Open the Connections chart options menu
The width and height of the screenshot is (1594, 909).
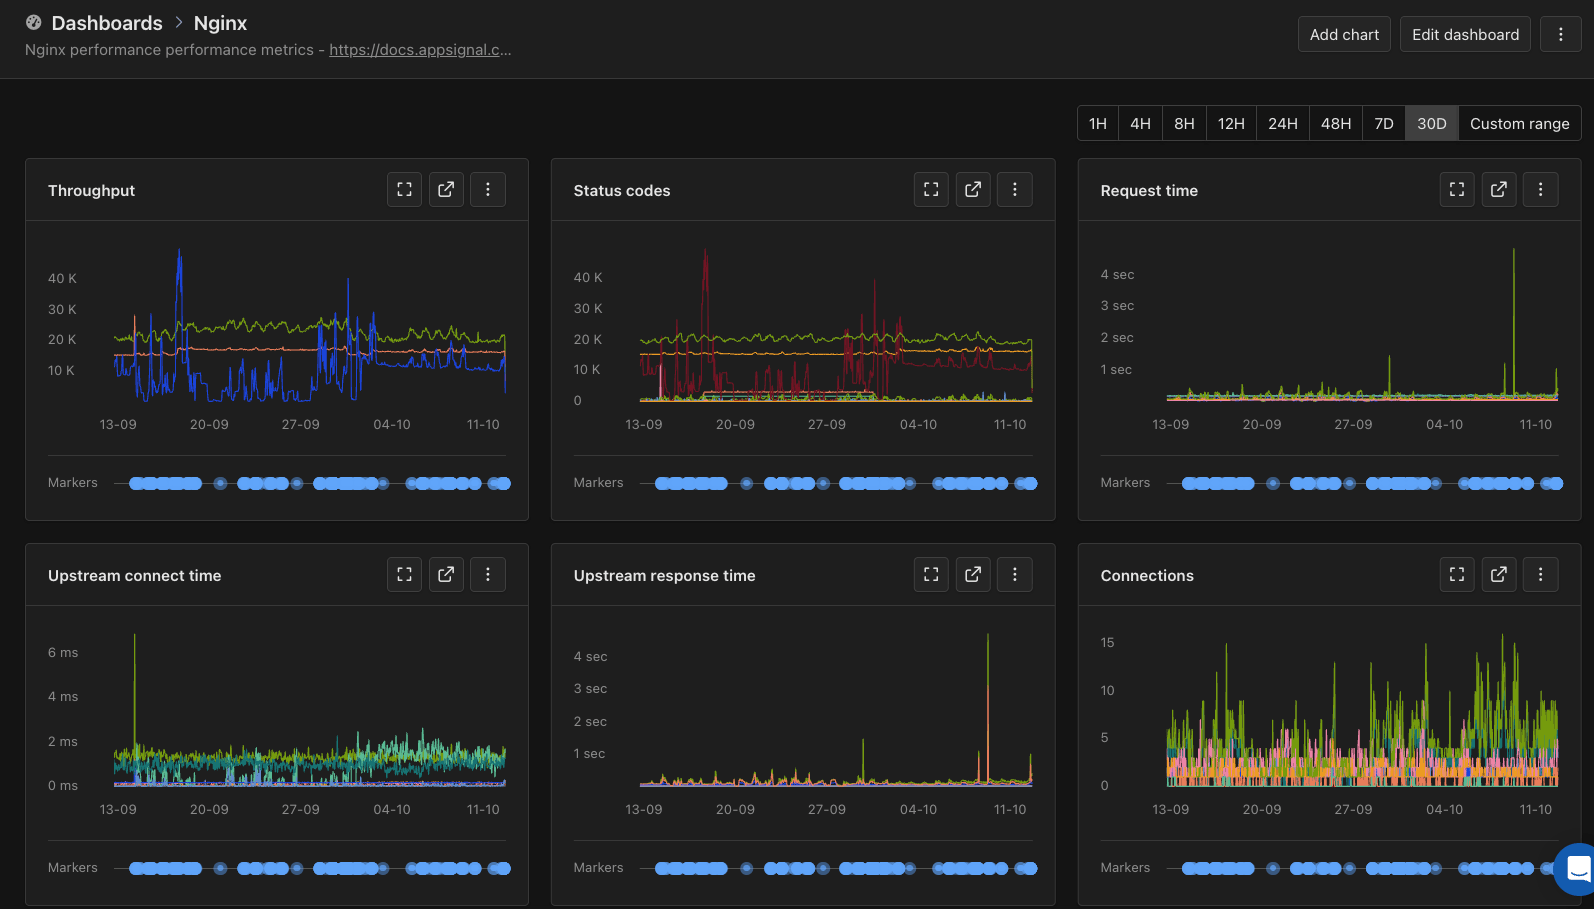1541,574
